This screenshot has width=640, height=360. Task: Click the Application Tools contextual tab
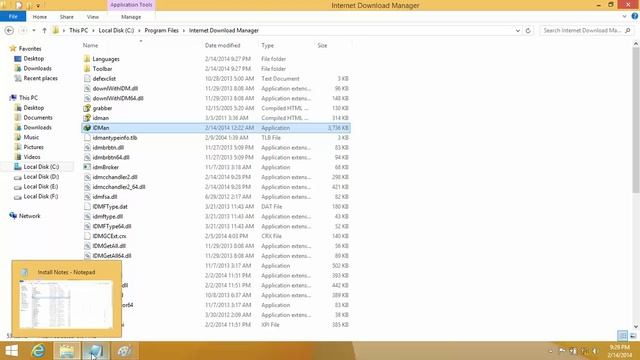tap(131, 5)
